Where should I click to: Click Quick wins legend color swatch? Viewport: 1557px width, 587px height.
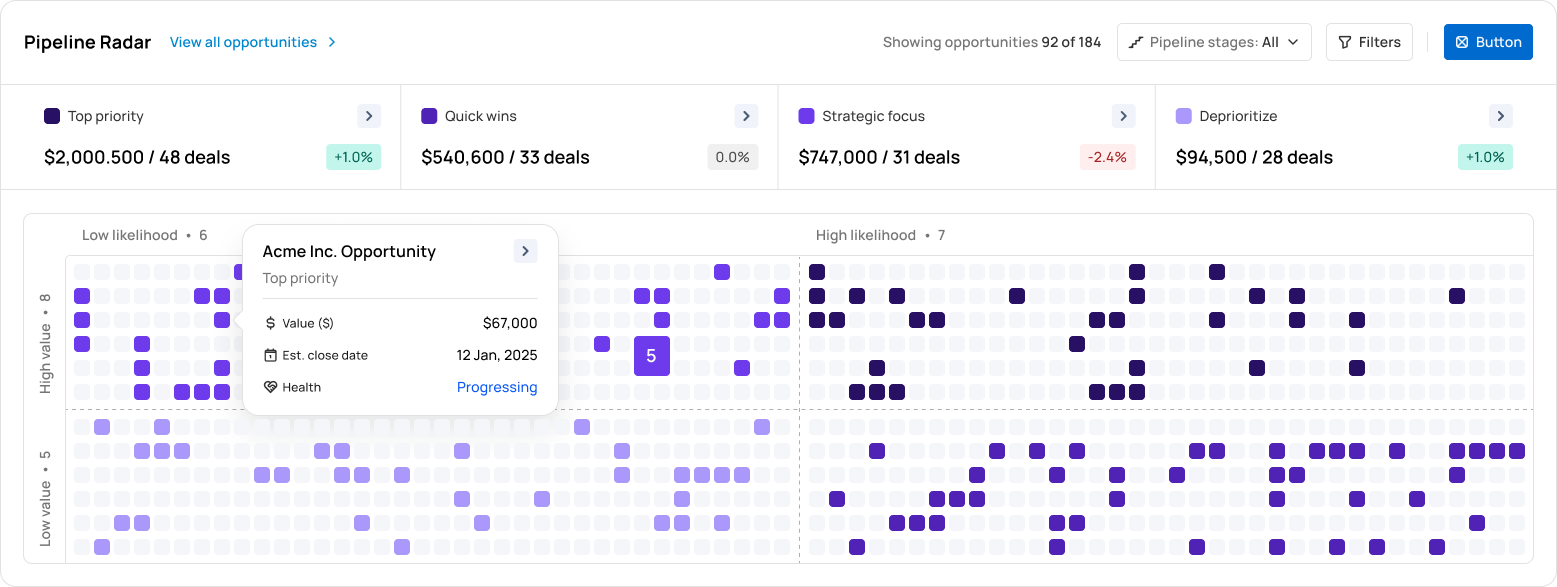429,116
